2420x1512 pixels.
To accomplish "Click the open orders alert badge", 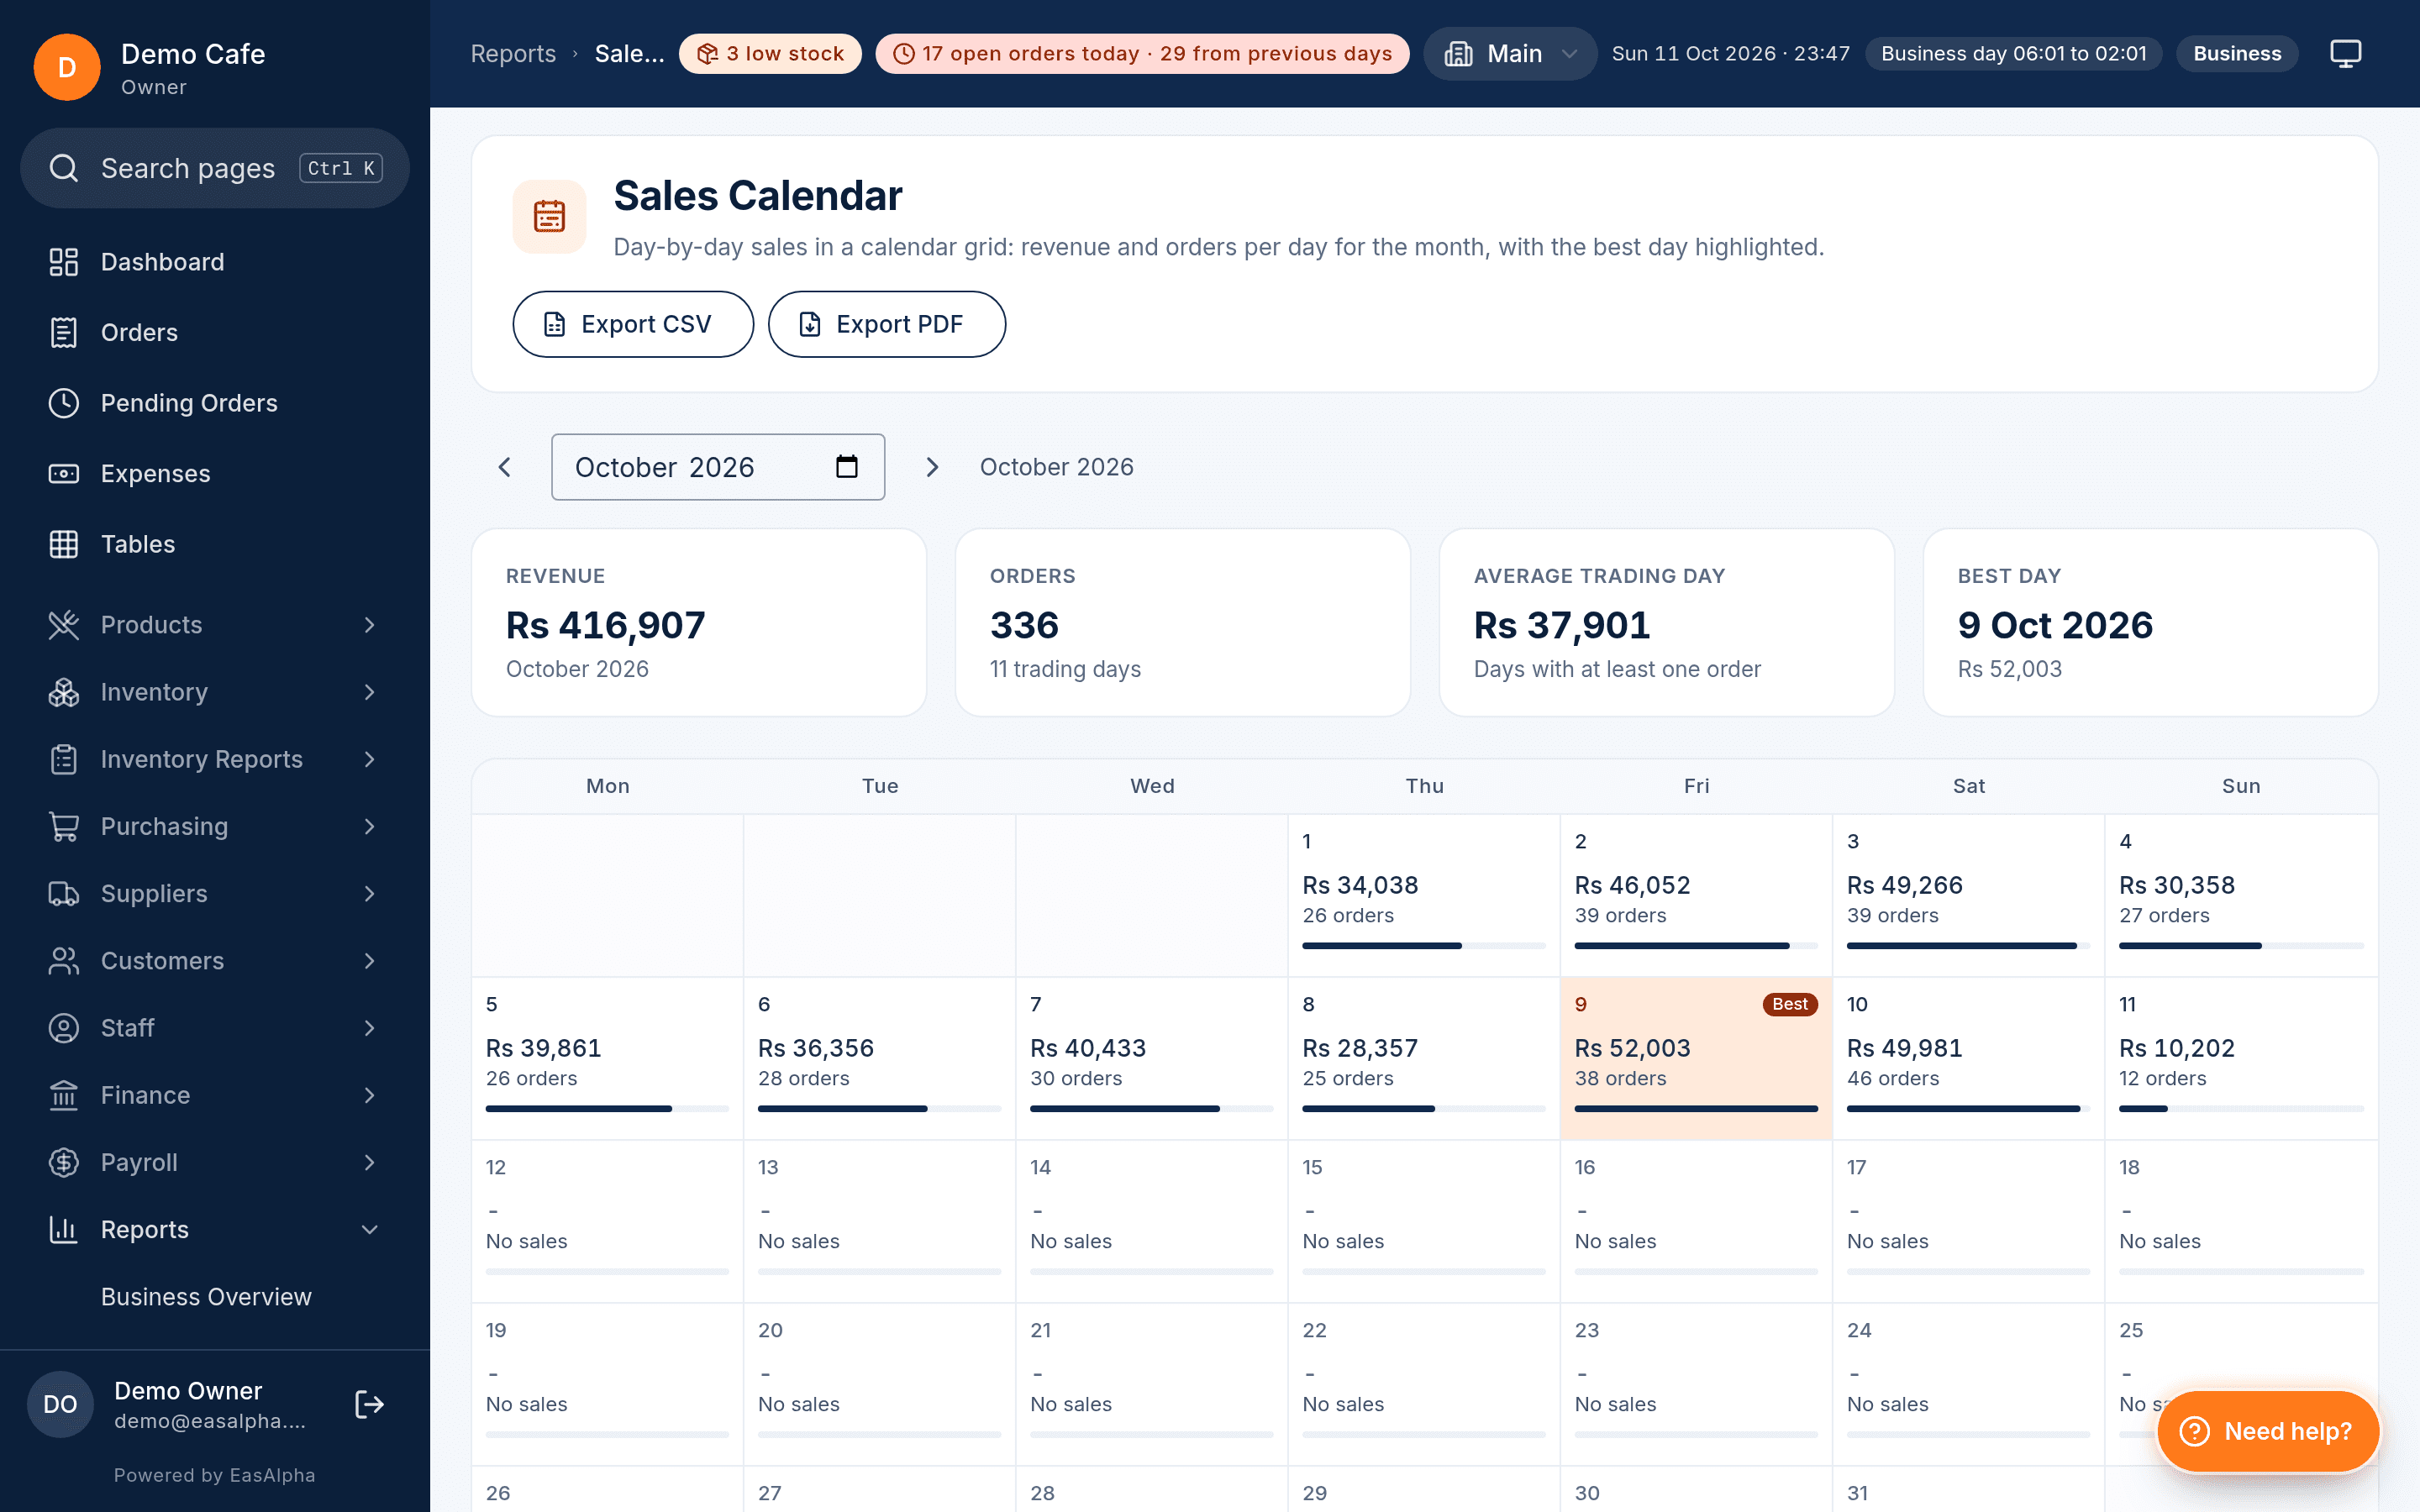I will point(1142,53).
